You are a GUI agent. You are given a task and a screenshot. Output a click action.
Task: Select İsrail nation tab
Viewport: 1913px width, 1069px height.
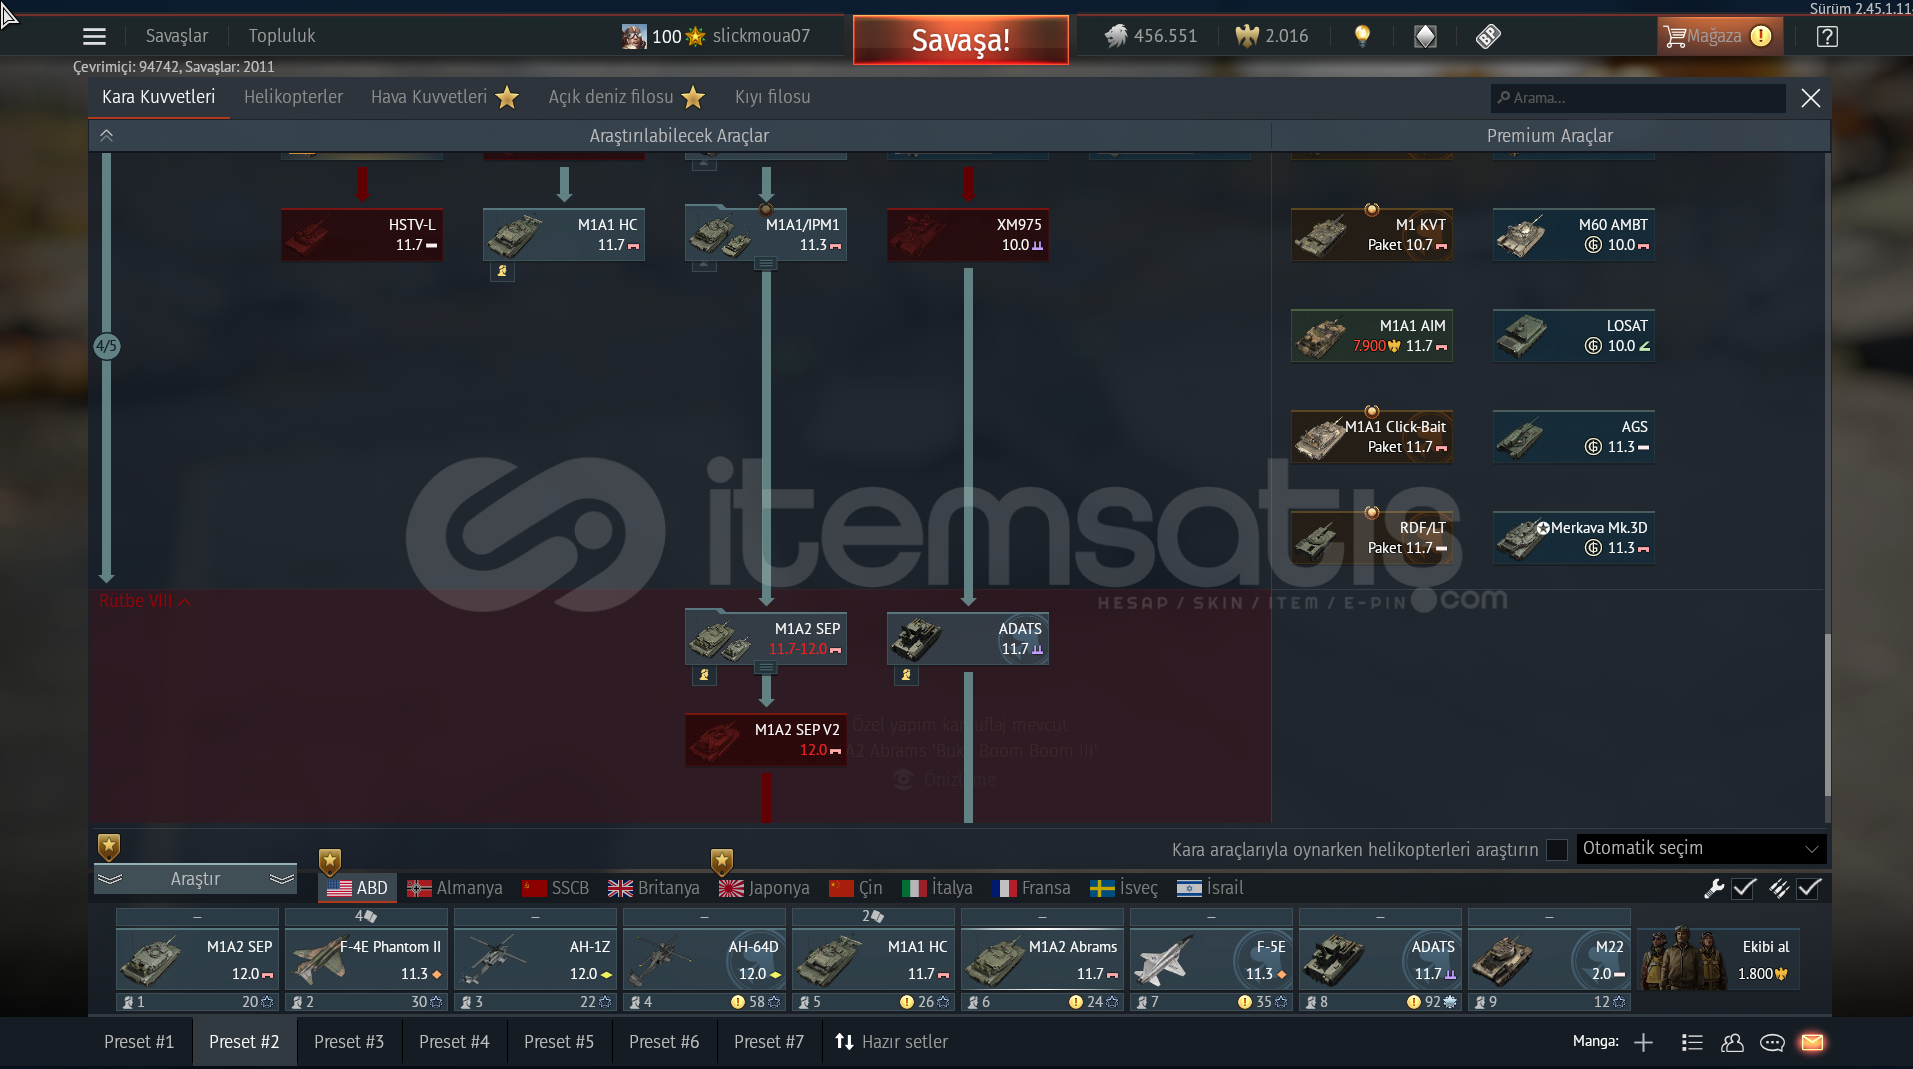[x=1210, y=888]
